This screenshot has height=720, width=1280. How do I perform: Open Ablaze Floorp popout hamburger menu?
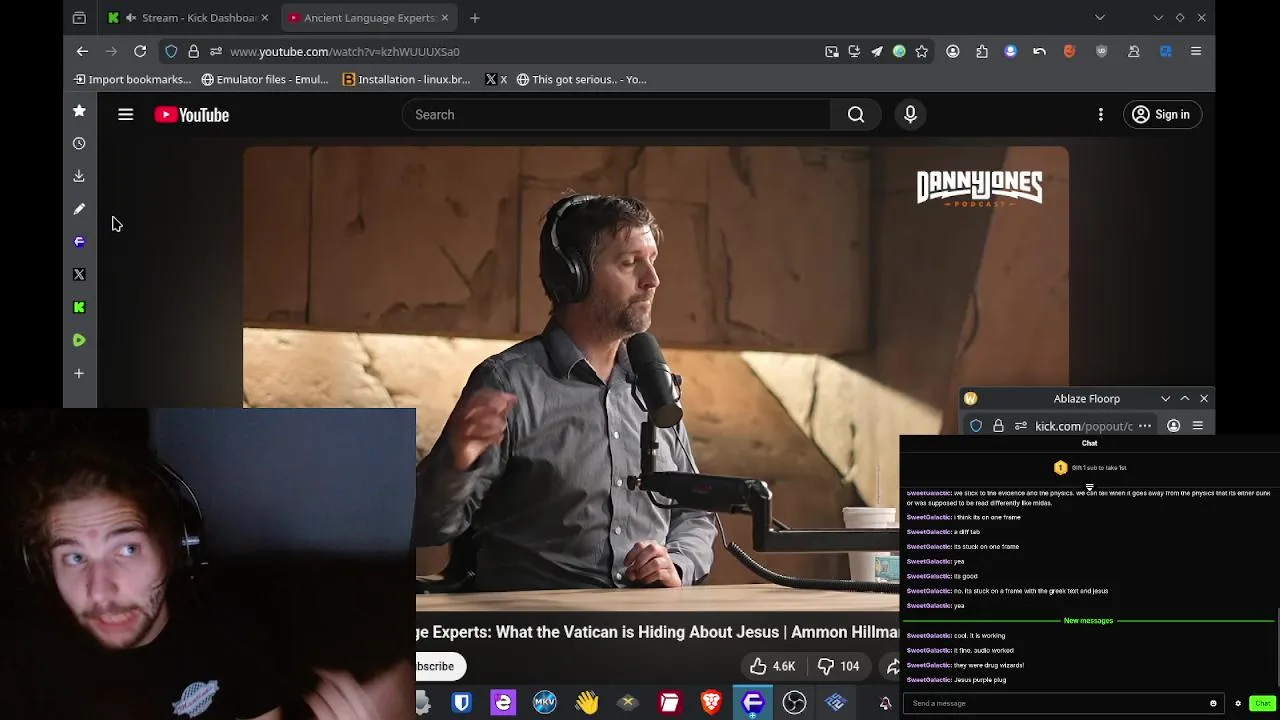pyautogui.click(x=1197, y=426)
